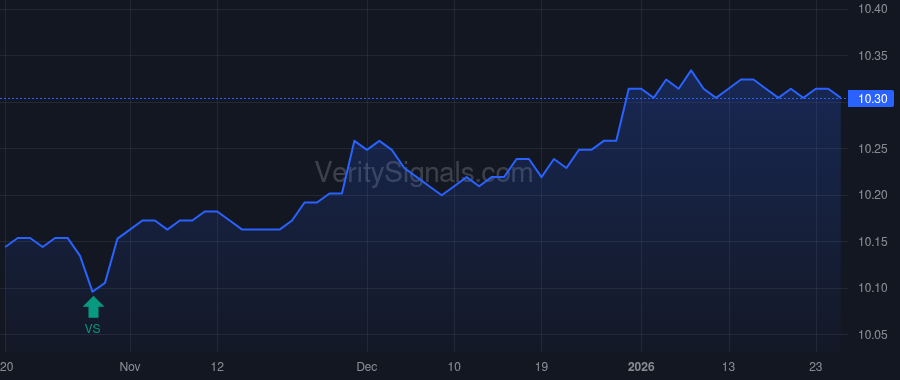The width and height of the screenshot is (900, 380).
Task: Click the 10.15 price axis label
Action: pos(872,242)
